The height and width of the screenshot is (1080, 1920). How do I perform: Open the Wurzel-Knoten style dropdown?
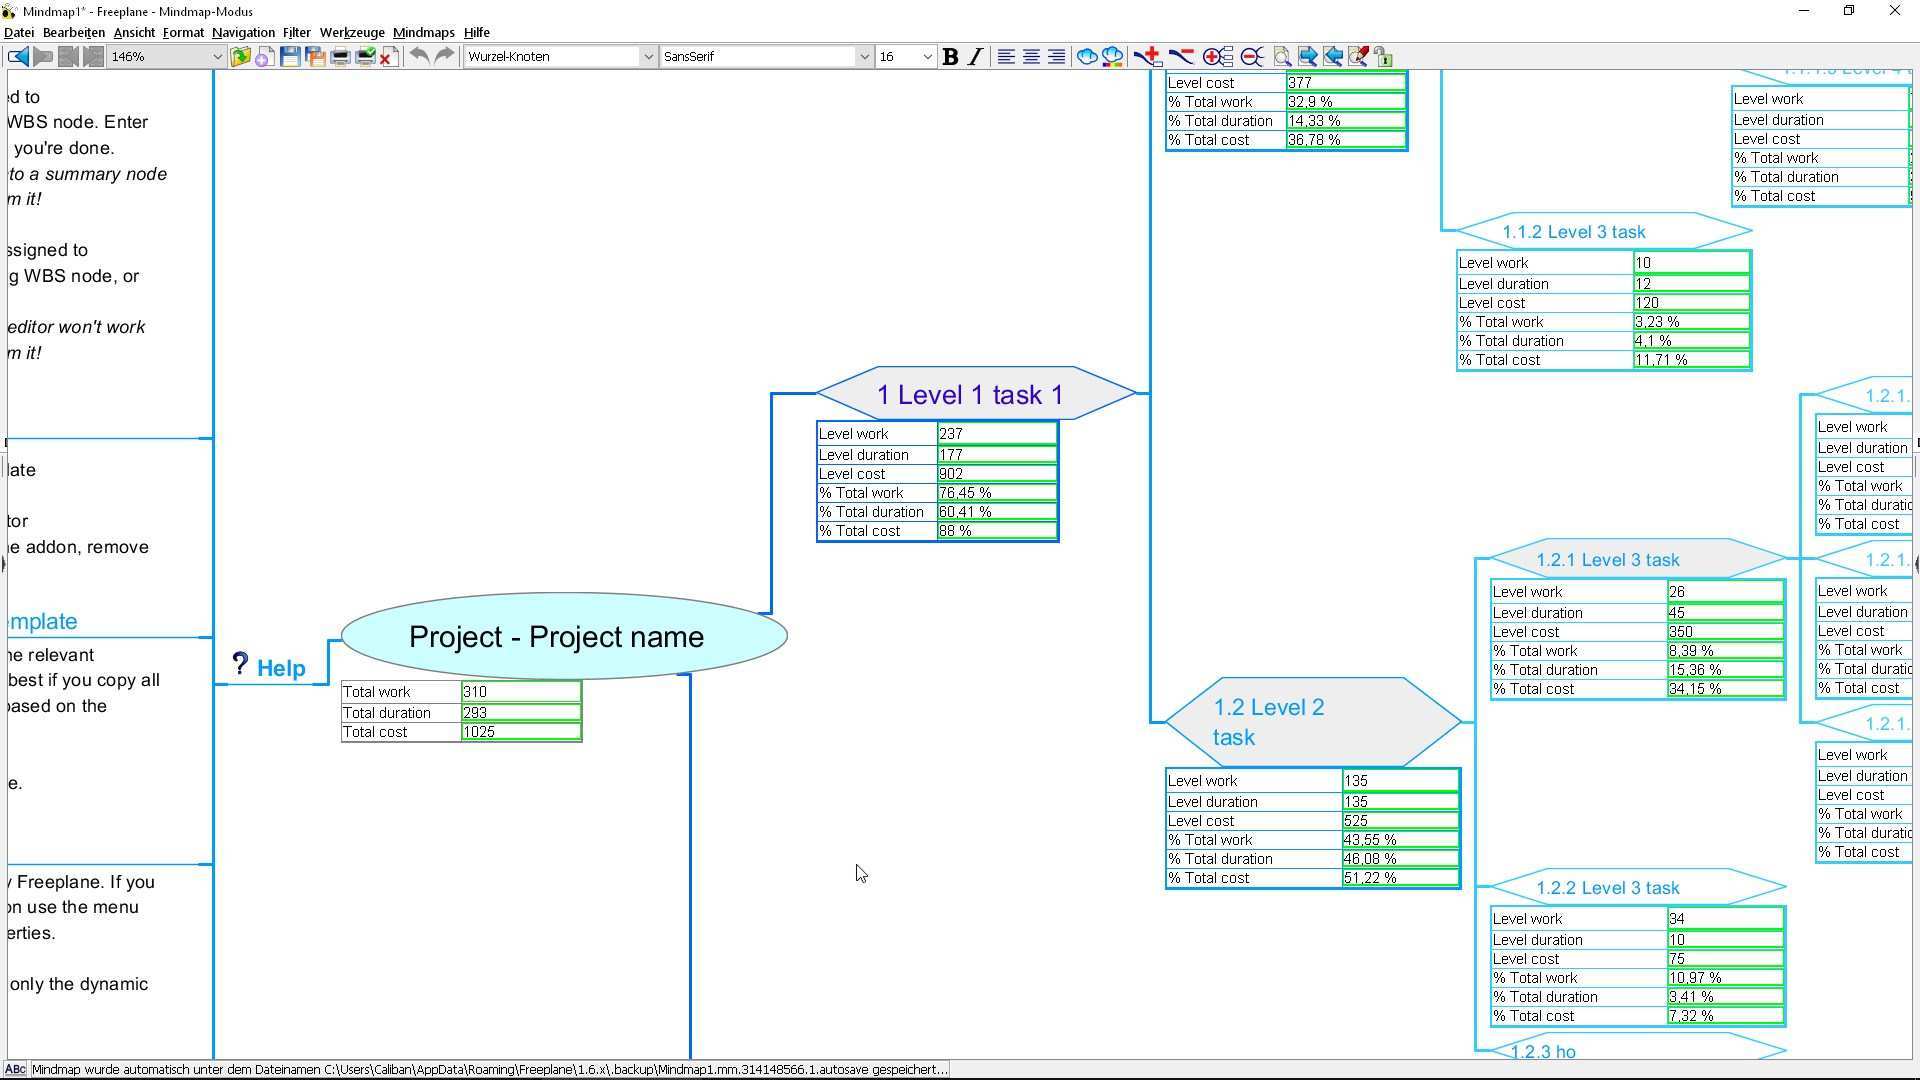pyautogui.click(x=647, y=57)
